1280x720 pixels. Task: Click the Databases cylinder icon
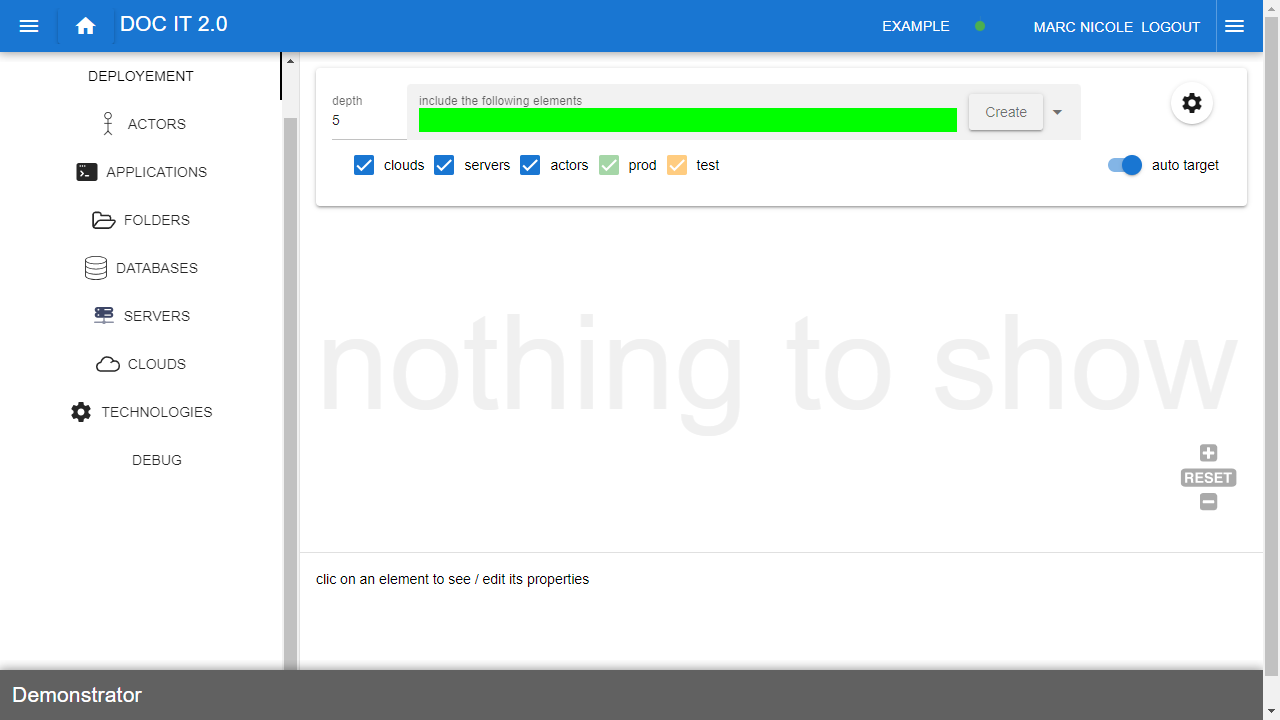point(96,268)
